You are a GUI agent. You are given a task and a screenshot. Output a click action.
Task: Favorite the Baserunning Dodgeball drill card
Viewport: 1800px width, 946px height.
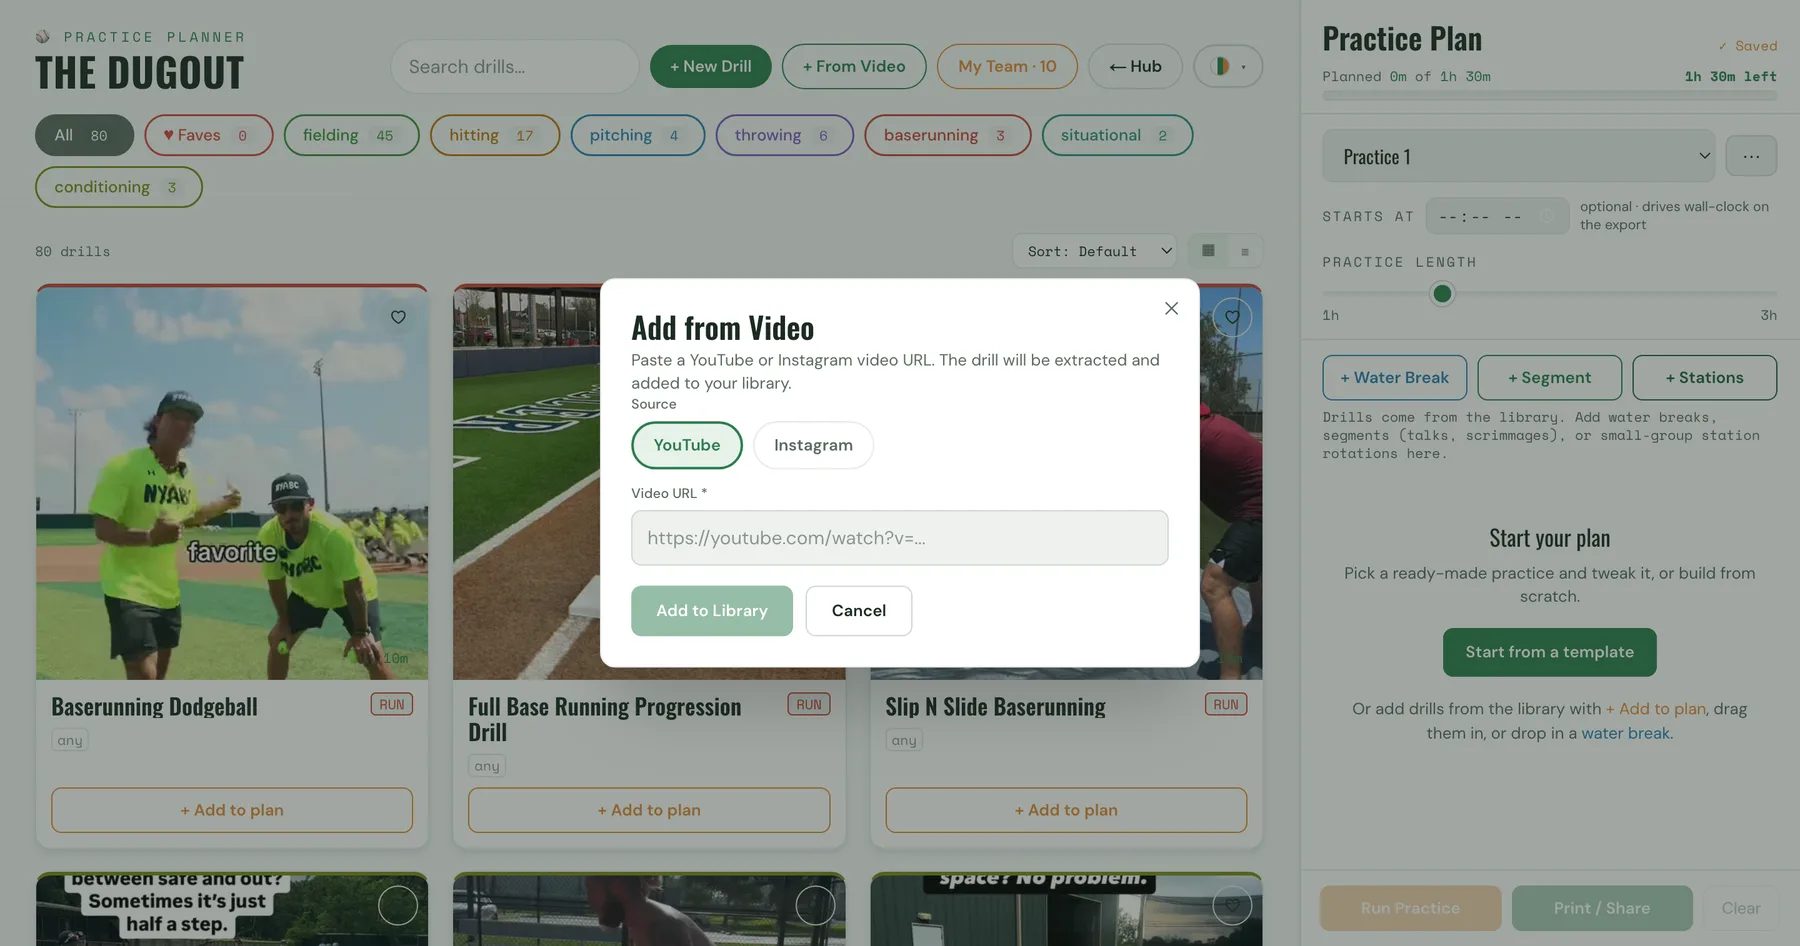click(398, 317)
